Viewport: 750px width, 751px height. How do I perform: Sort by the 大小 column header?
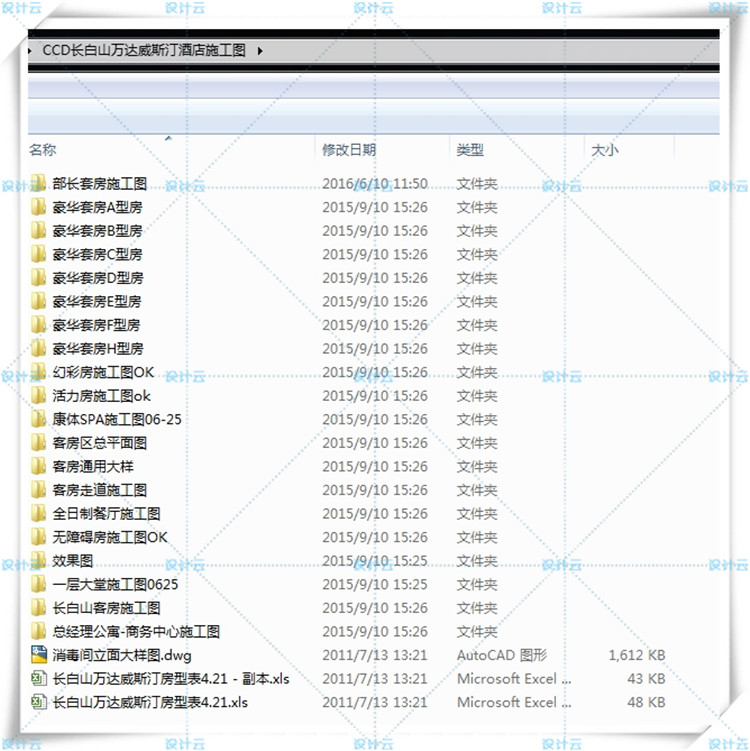(605, 150)
